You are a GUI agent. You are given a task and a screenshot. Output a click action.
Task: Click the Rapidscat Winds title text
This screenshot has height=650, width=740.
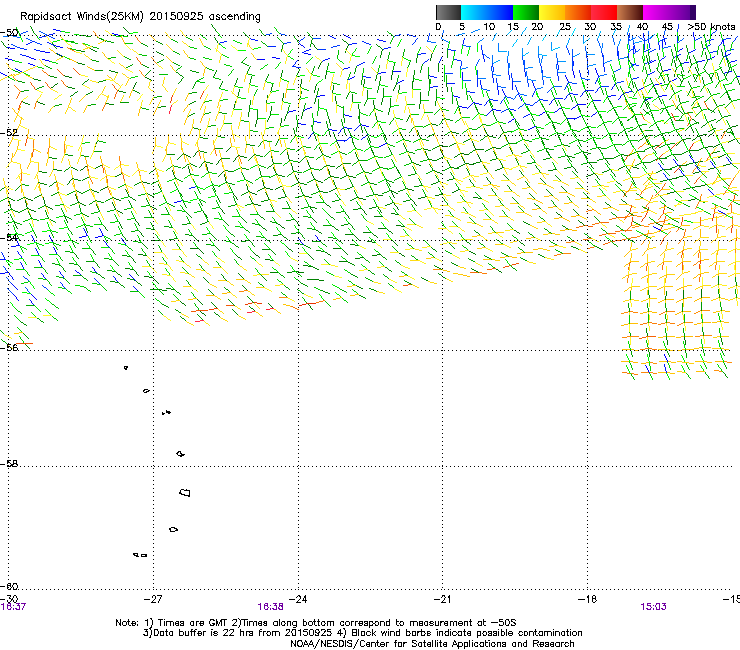pos(140,17)
